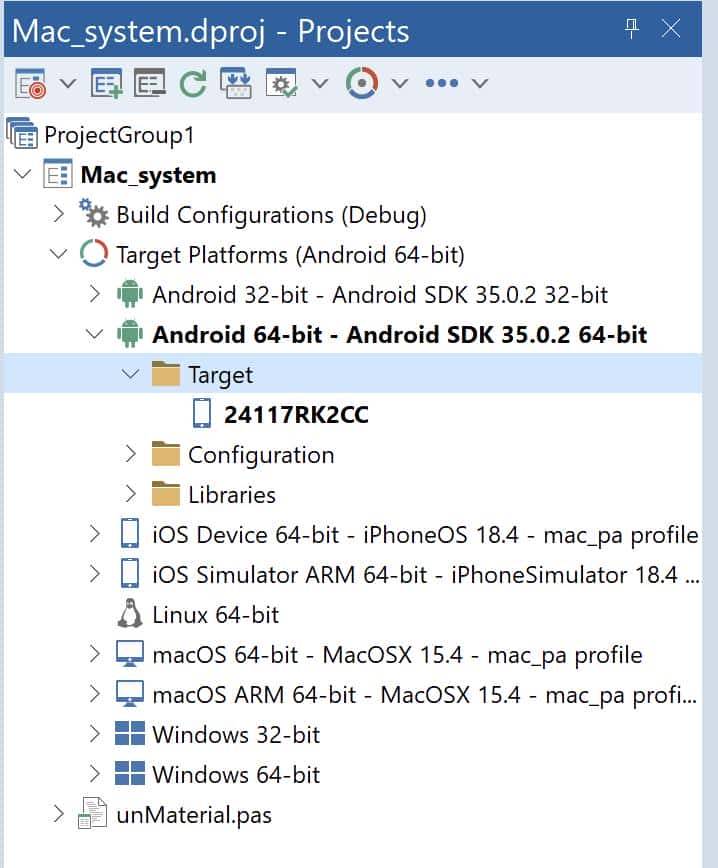Select the Target folder row
The width and height of the screenshot is (718, 868).
(x=353, y=374)
